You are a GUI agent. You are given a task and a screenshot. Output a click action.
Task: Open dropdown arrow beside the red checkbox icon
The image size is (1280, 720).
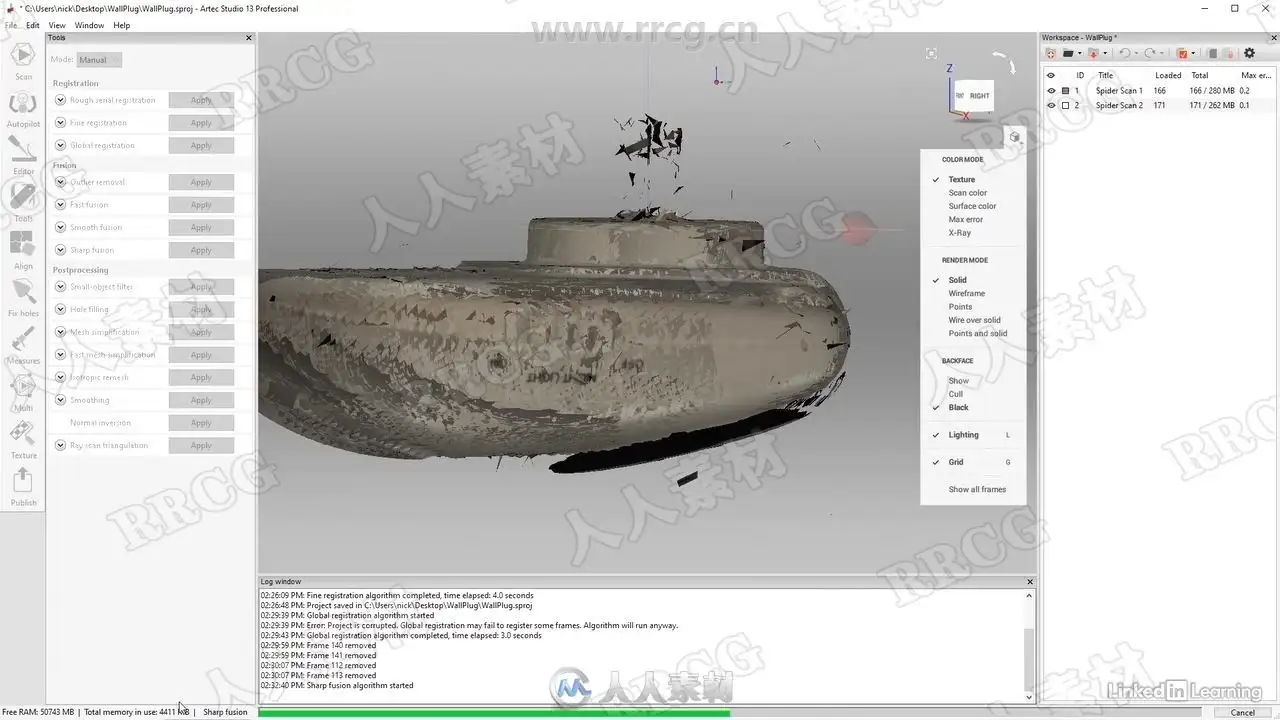[1193, 53]
